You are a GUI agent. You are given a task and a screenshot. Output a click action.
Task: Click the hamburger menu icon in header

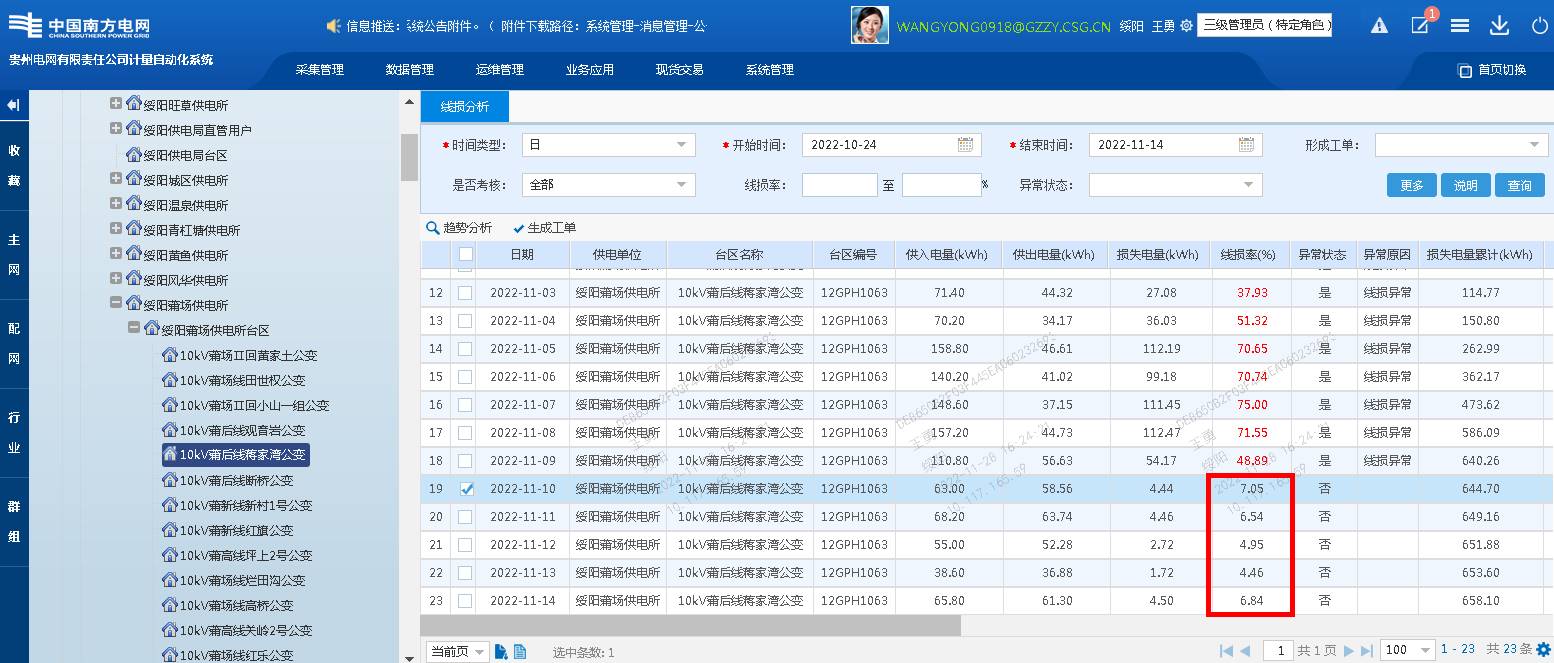point(1459,26)
